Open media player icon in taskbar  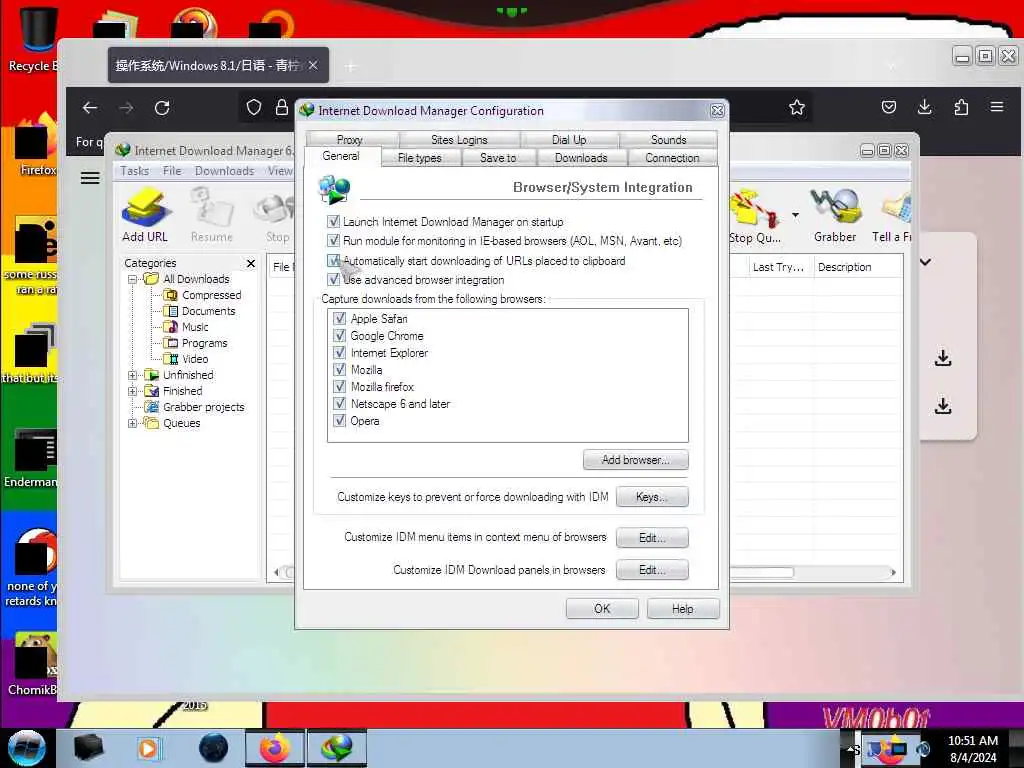click(x=148, y=748)
